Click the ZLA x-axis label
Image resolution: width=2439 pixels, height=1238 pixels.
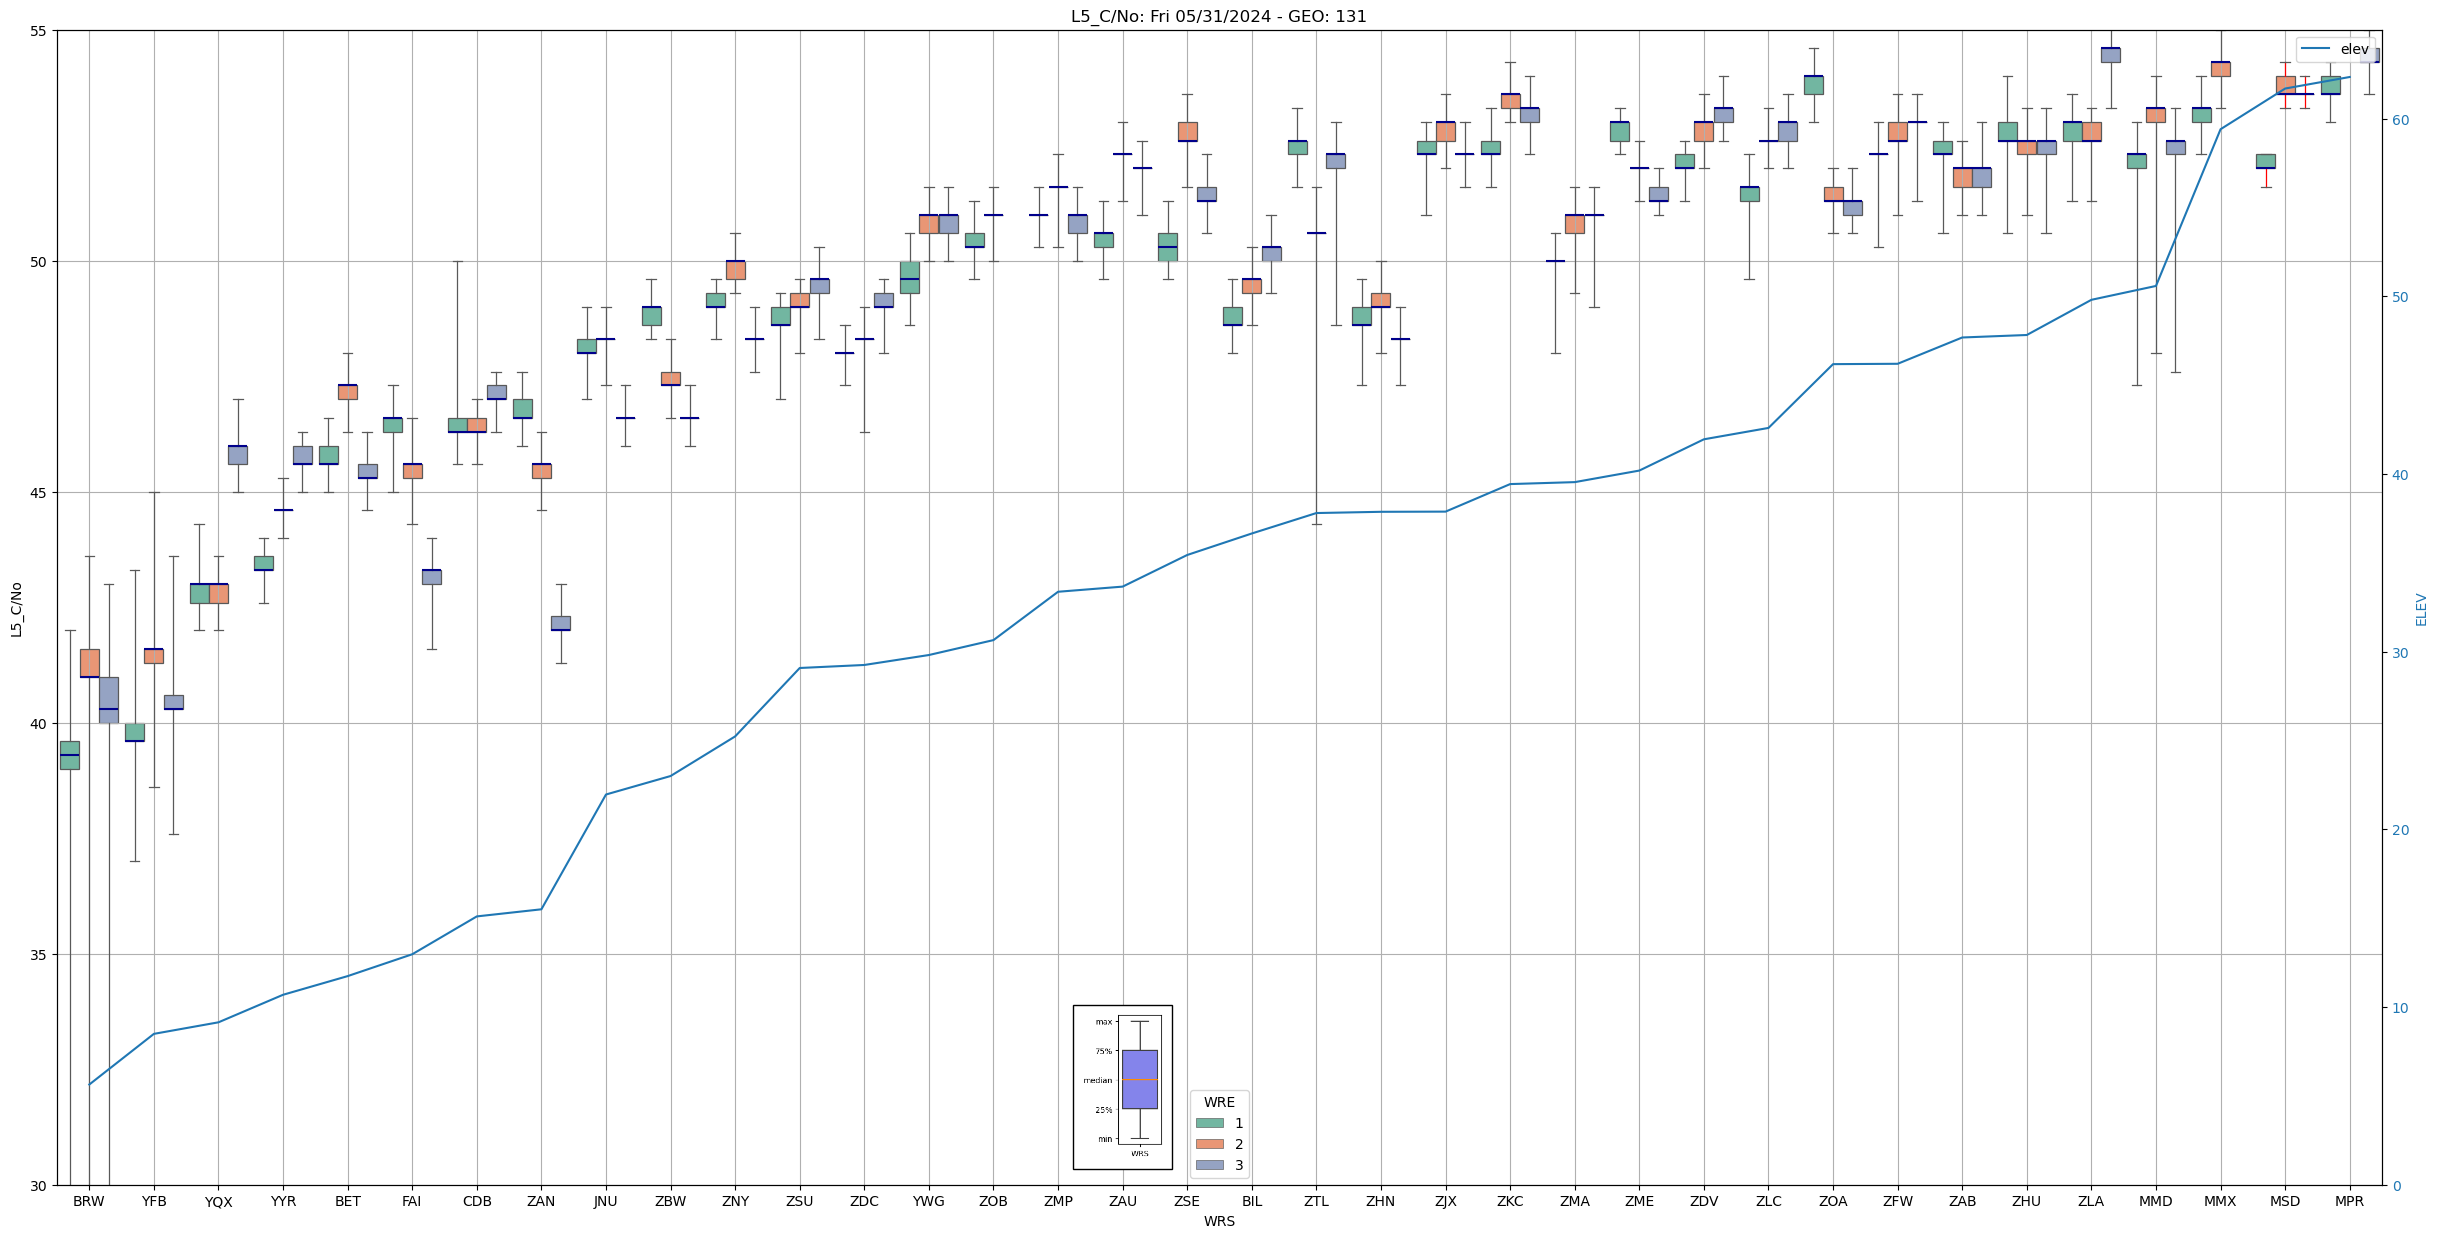(x=2091, y=1201)
